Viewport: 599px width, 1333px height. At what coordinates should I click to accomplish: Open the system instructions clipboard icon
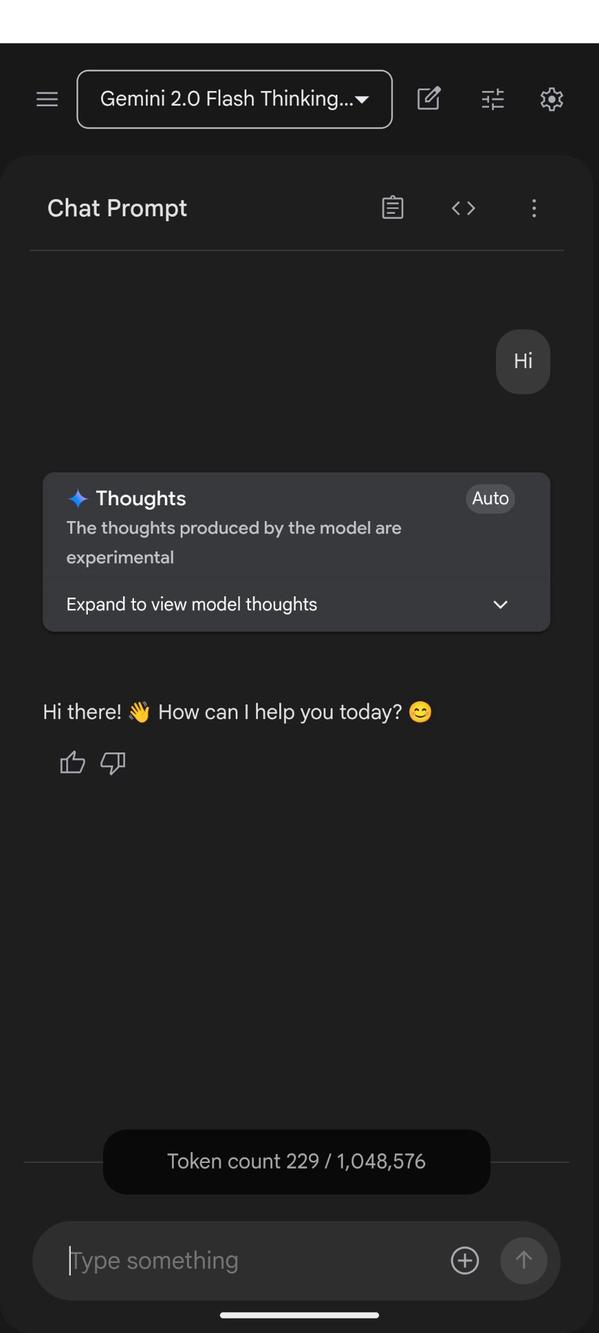tap(392, 207)
